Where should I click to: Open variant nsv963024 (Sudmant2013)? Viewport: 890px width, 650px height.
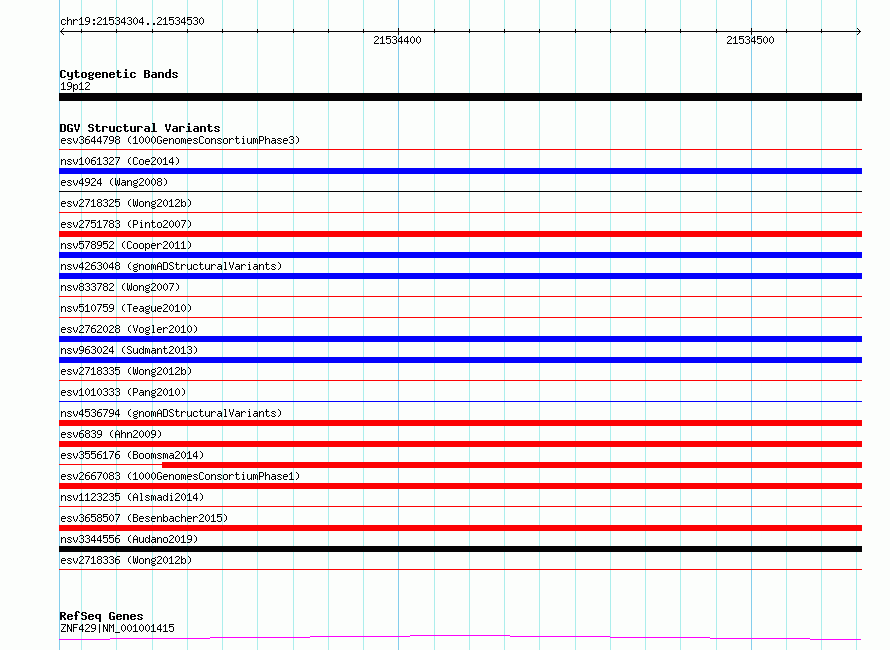(x=129, y=350)
